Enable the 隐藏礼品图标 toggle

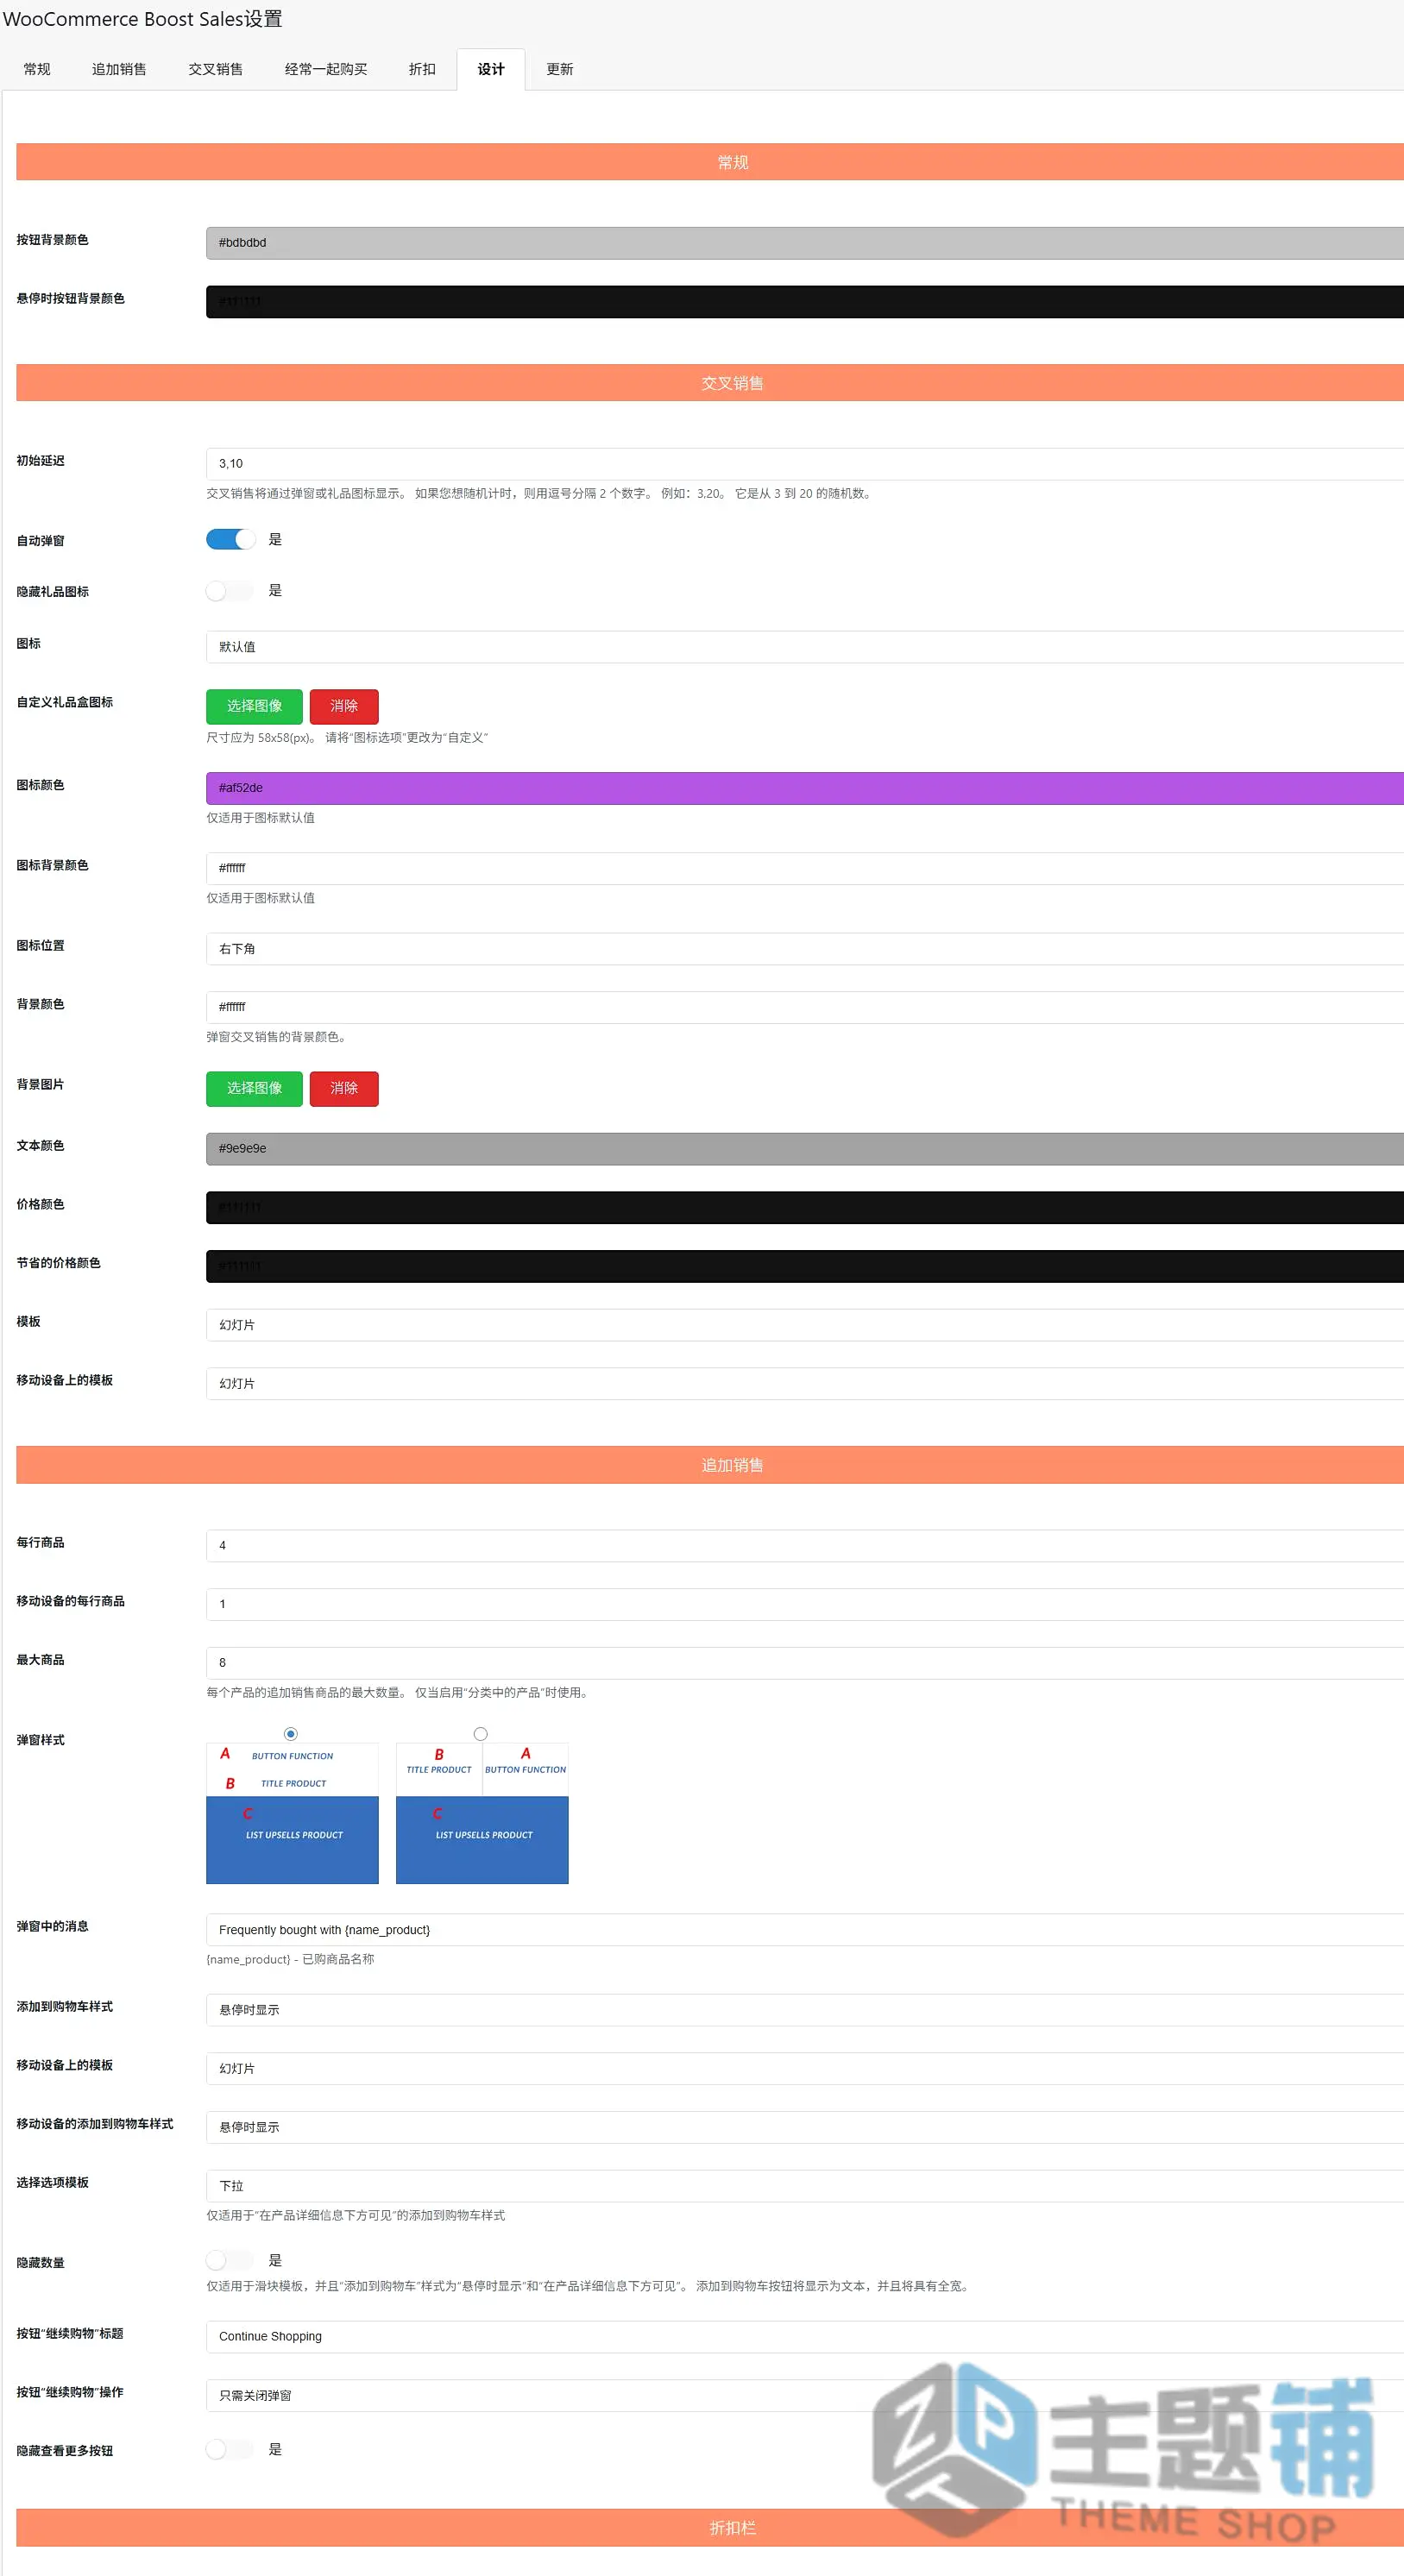[x=231, y=591]
